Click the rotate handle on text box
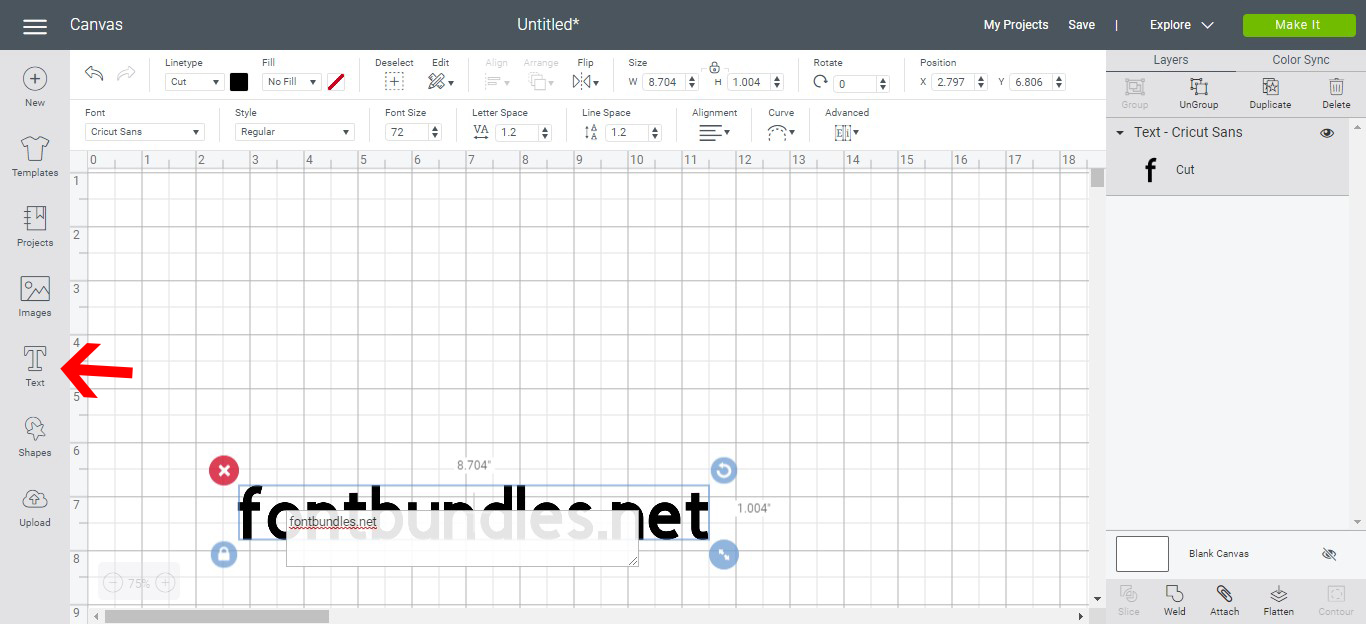 723,470
